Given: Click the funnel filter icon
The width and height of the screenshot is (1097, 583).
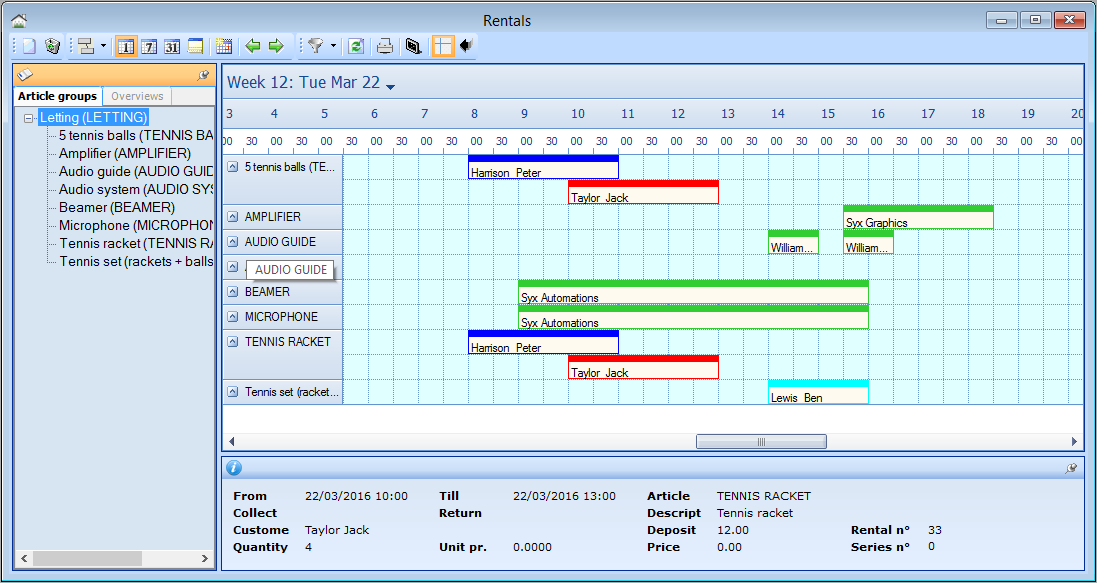Looking at the screenshot, I should [315, 46].
